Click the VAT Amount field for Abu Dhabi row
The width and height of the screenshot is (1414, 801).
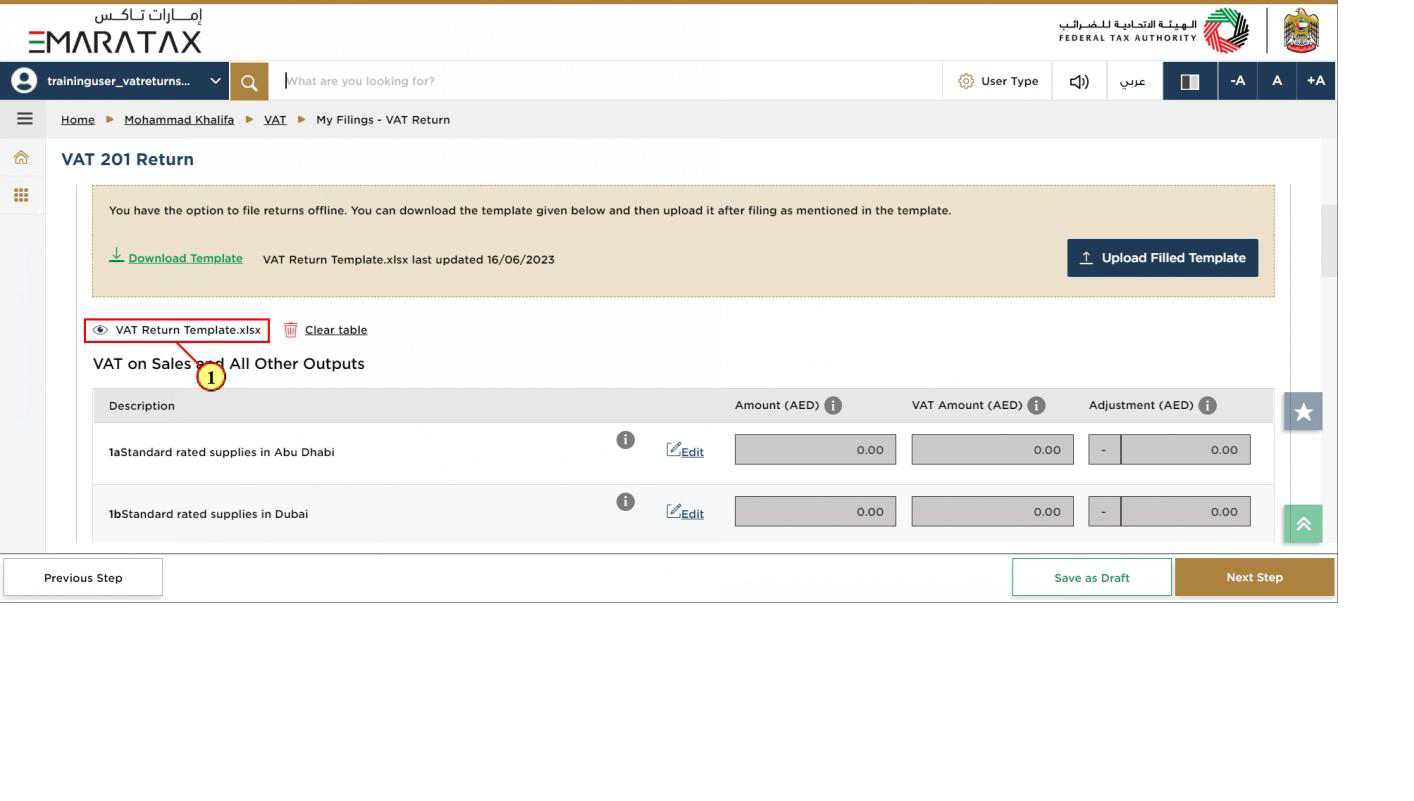992,450
